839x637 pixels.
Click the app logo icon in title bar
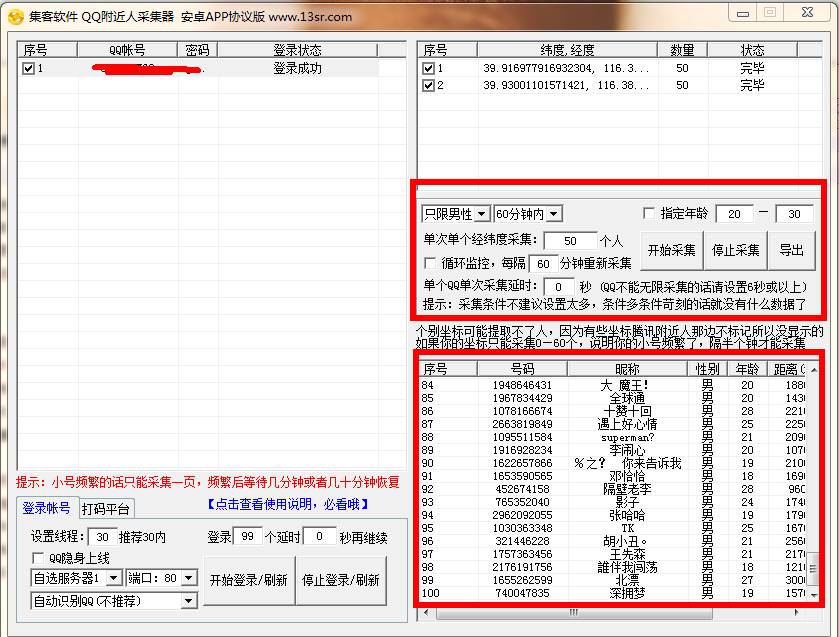pyautogui.click(x=16, y=17)
